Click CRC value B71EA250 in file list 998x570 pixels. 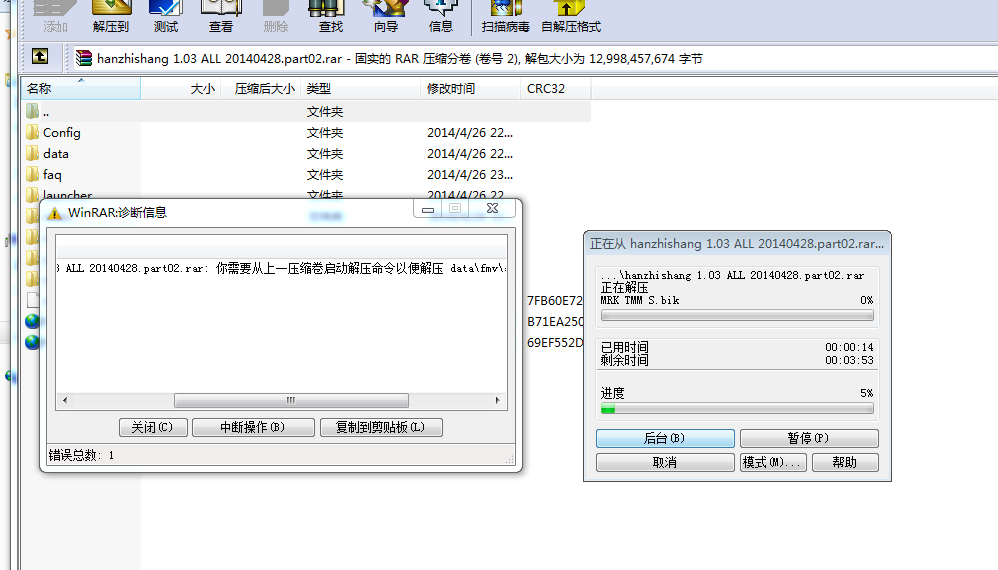(x=555, y=321)
